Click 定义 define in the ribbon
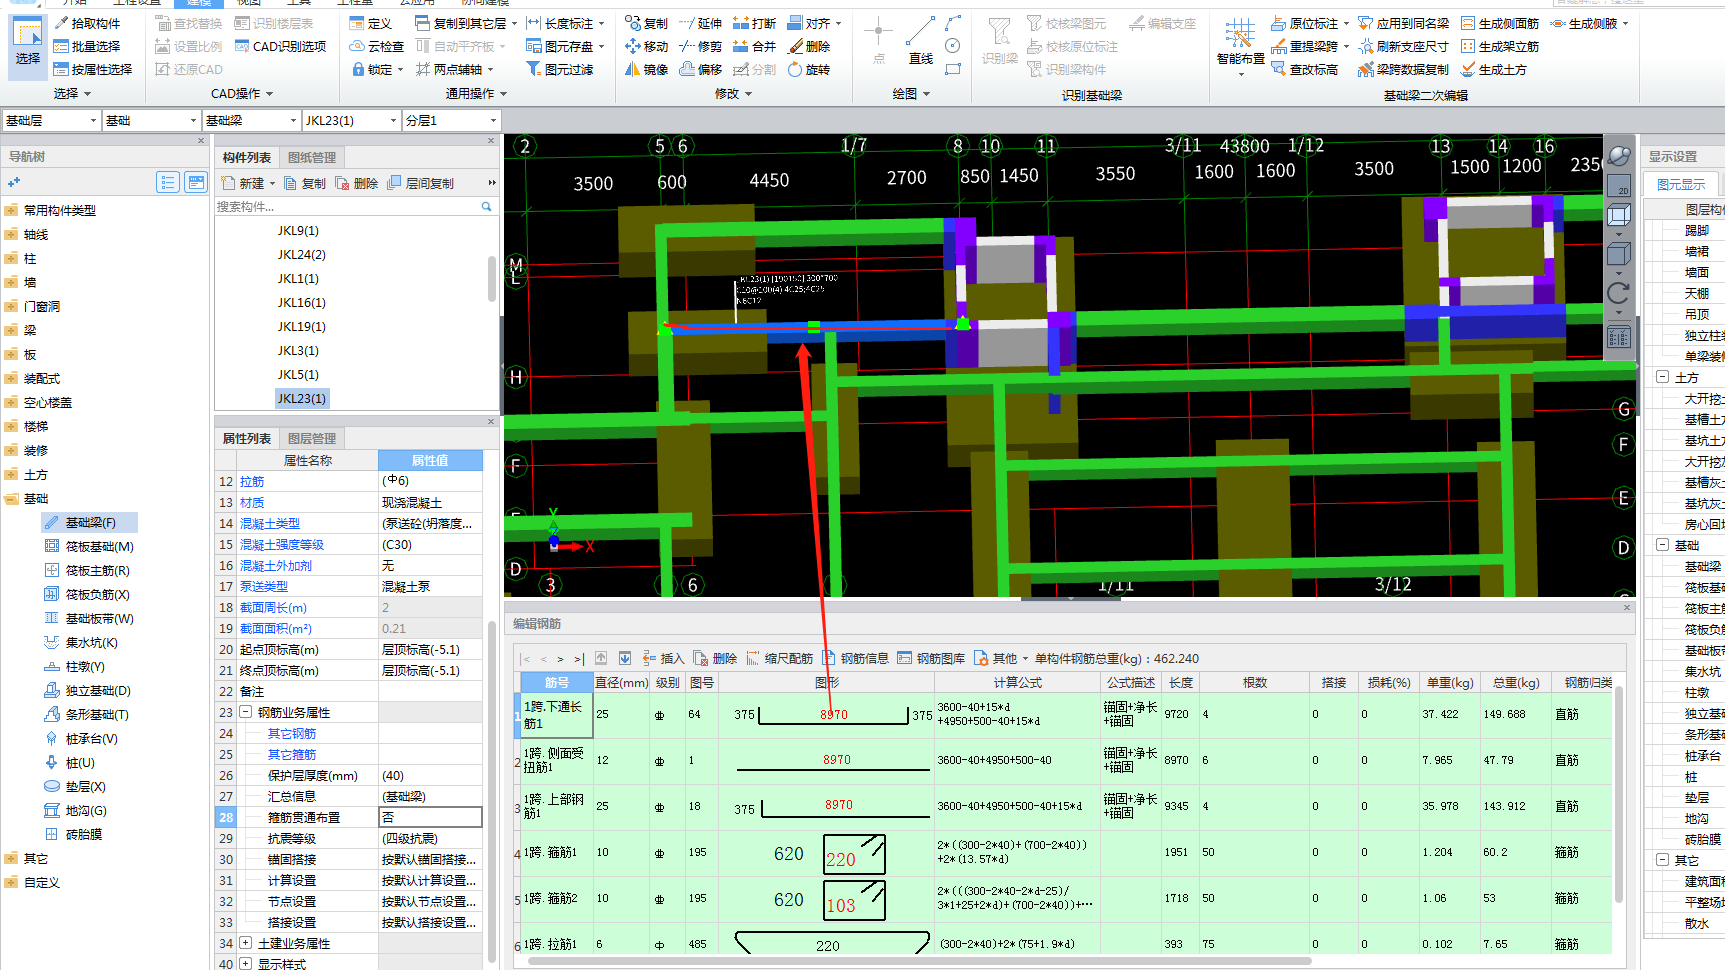 (370, 23)
